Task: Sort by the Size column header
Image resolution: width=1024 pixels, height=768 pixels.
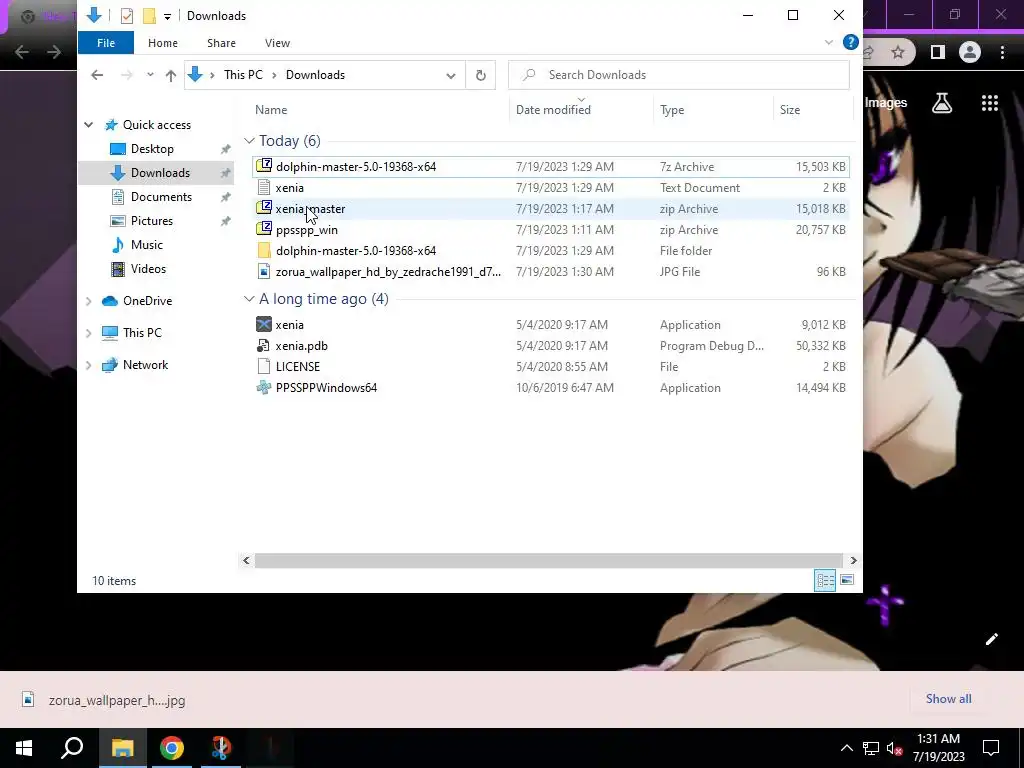Action: click(x=790, y=110)
